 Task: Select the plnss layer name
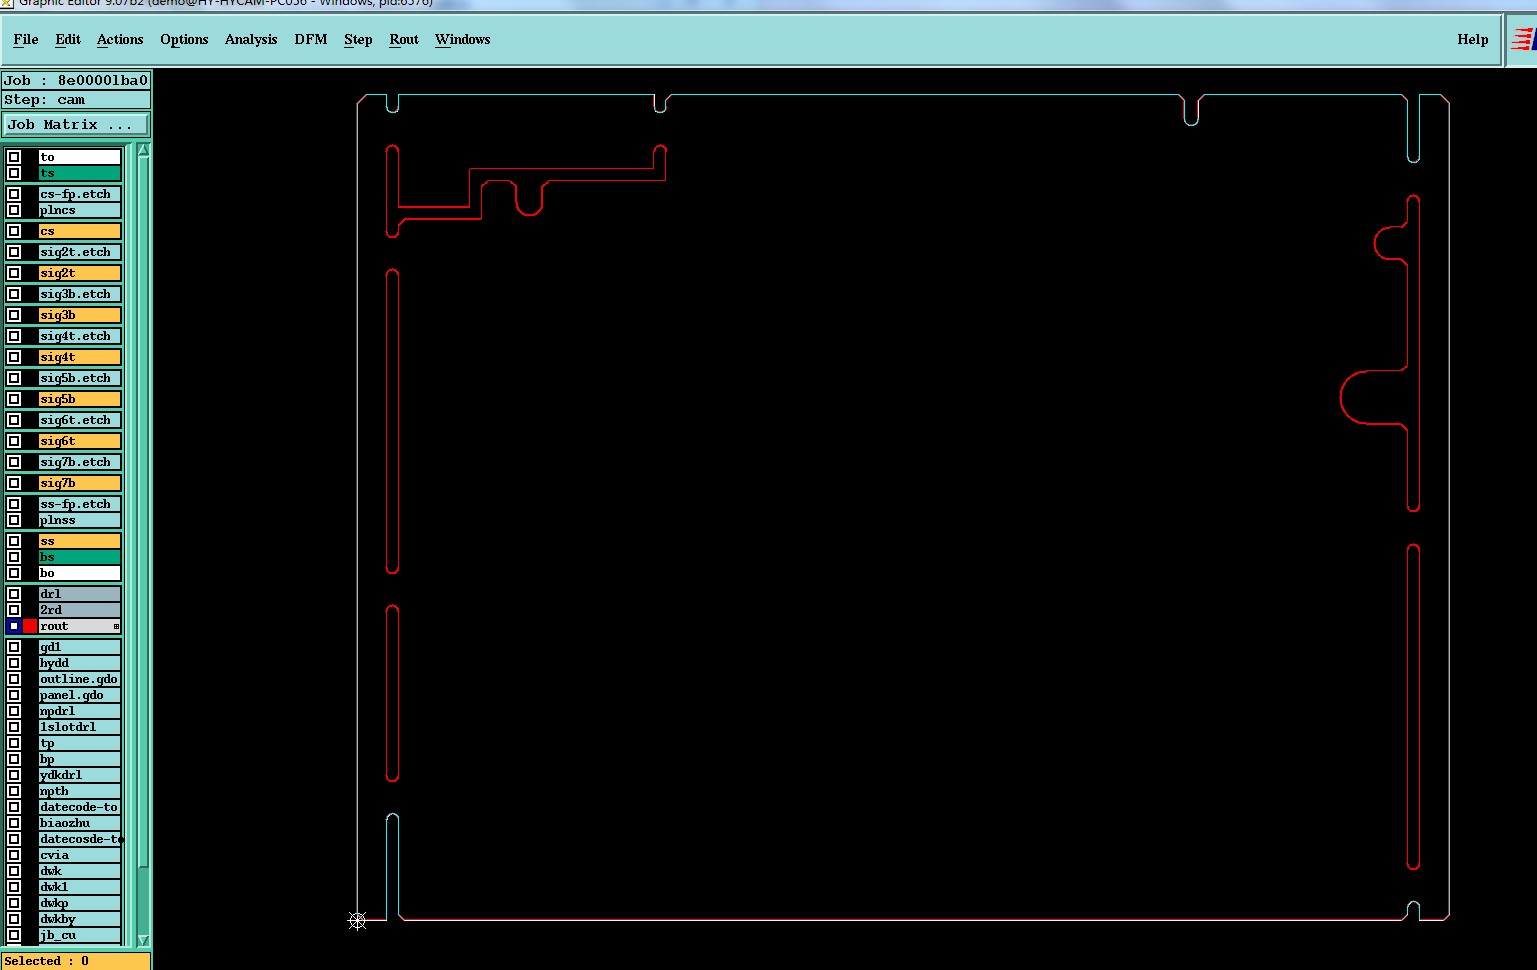pos(80,520)
